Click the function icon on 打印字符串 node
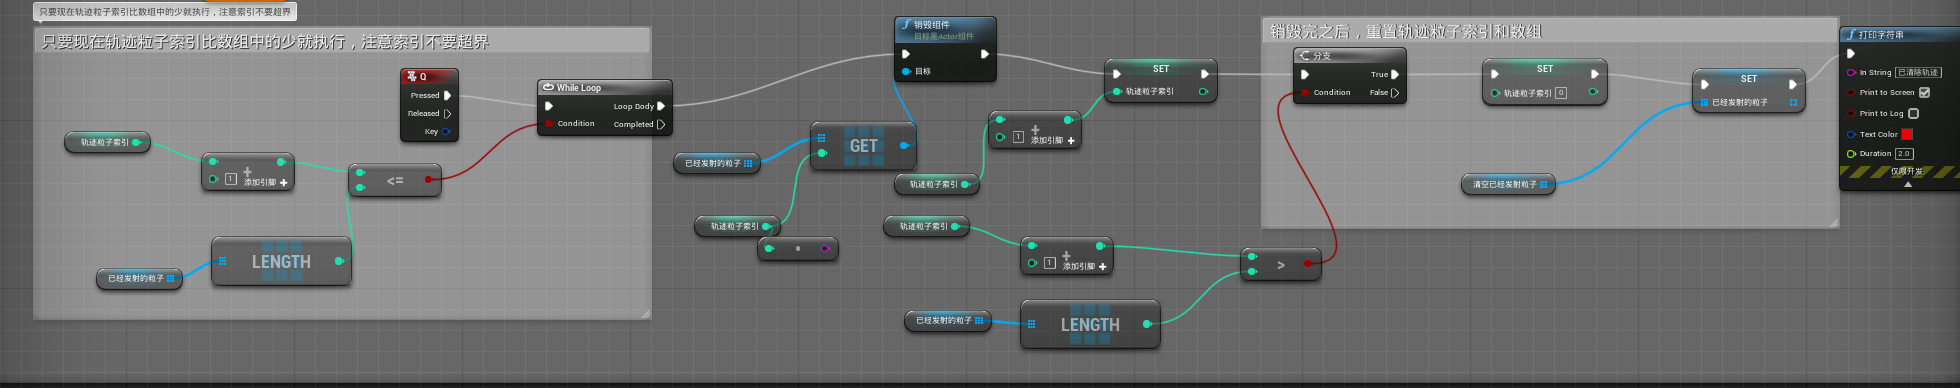 pos(1851,35)
